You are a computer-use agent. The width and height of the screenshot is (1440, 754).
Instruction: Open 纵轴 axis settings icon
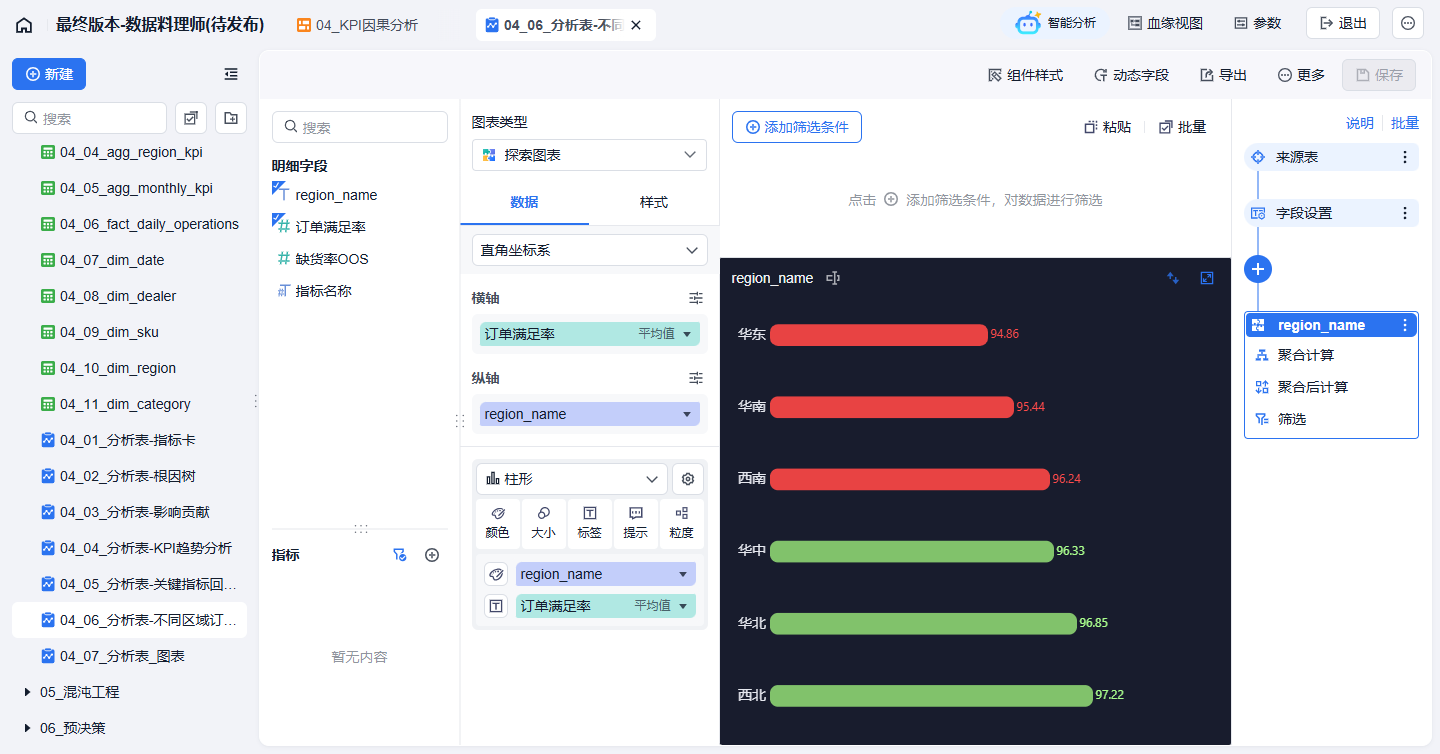point(696,378)
